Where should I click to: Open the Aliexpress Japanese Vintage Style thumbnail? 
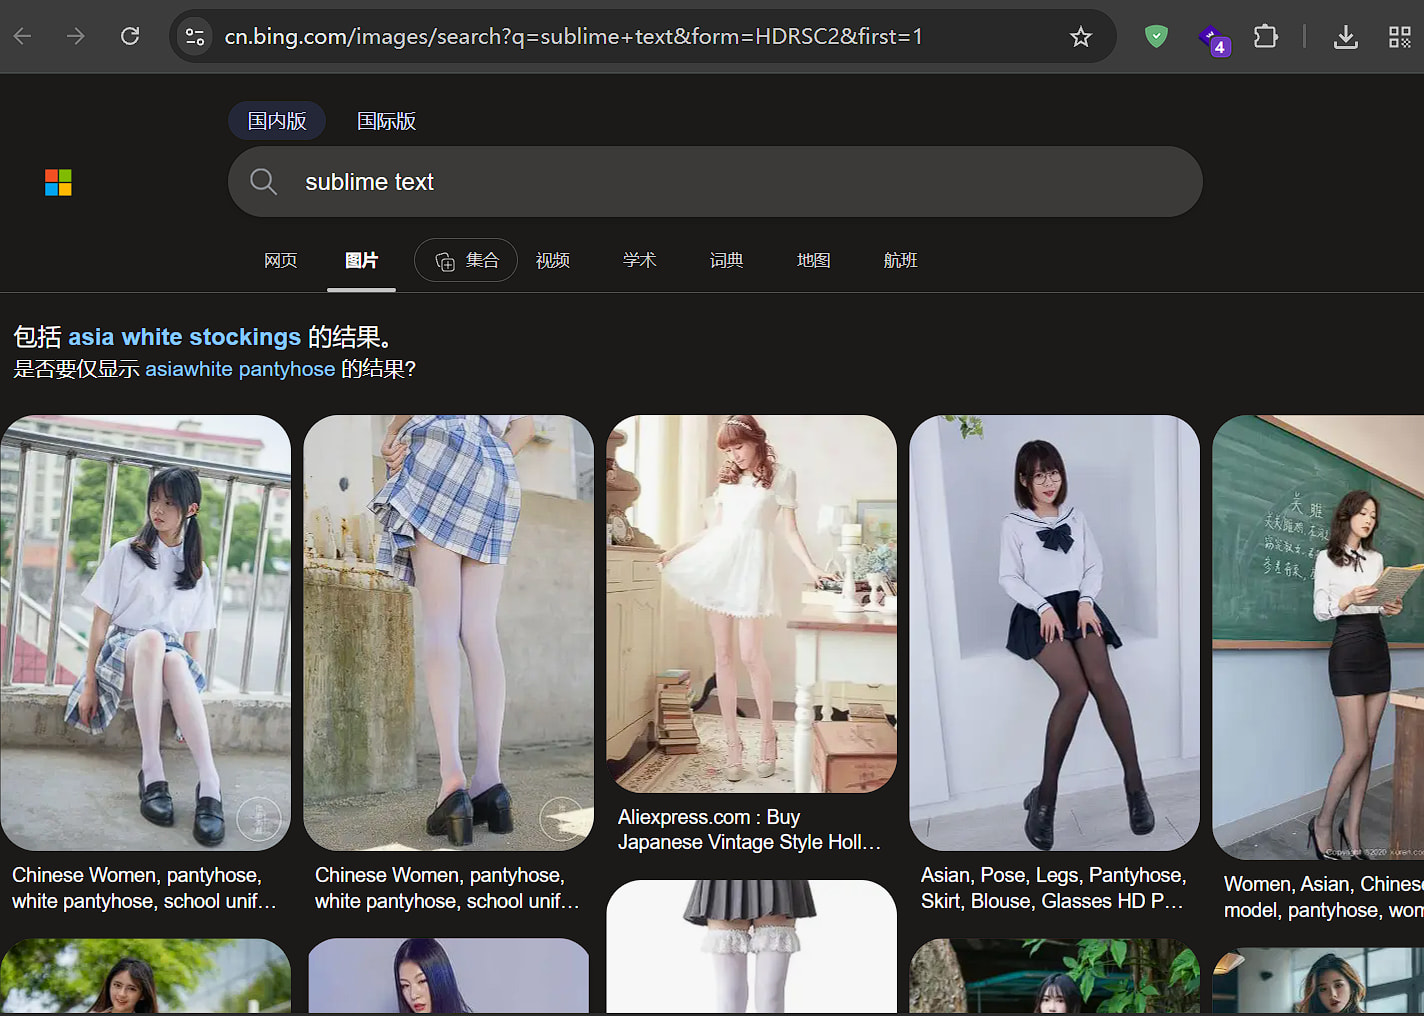click(x=751, y=603)
